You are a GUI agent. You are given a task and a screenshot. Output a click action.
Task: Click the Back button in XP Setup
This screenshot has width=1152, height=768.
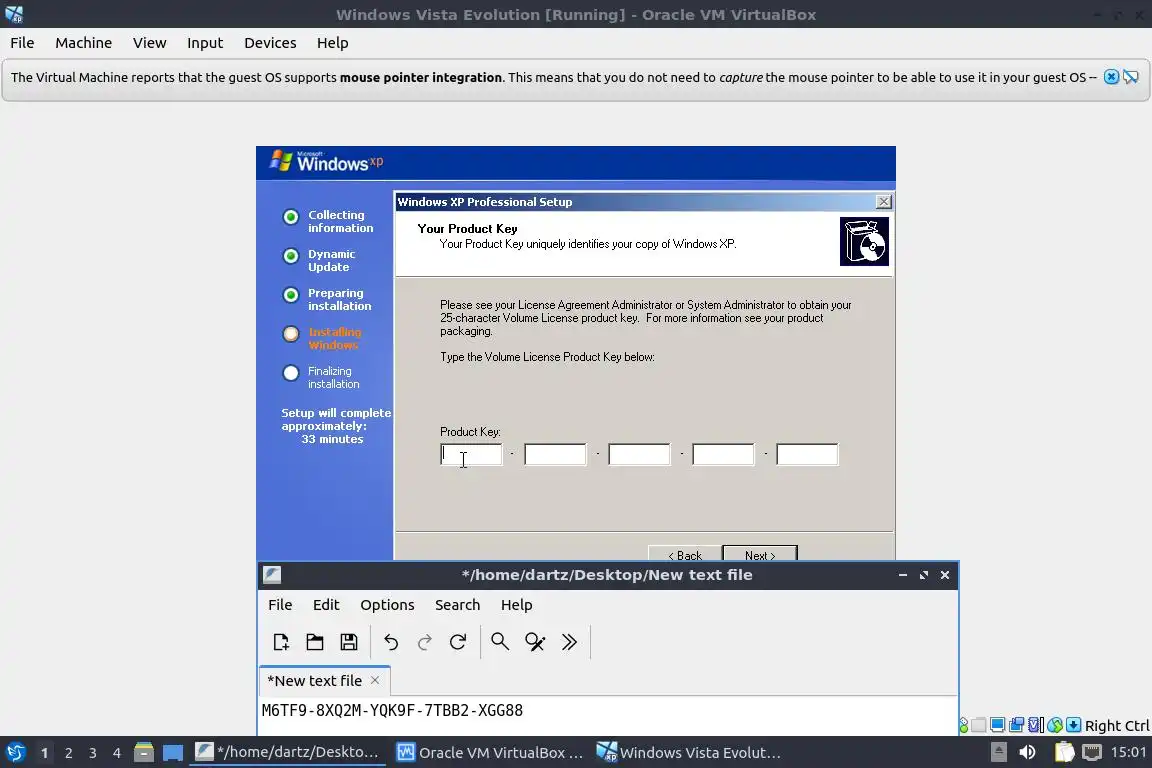[685, 553]
